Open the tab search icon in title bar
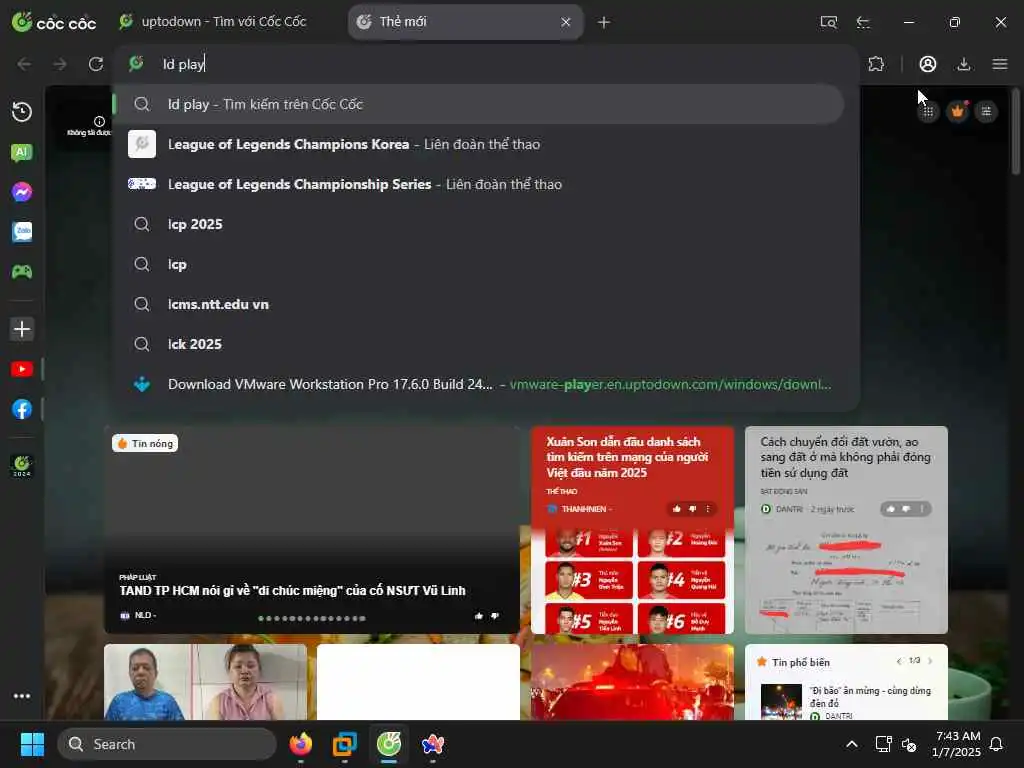1024x768 pixels. (828, 22)
